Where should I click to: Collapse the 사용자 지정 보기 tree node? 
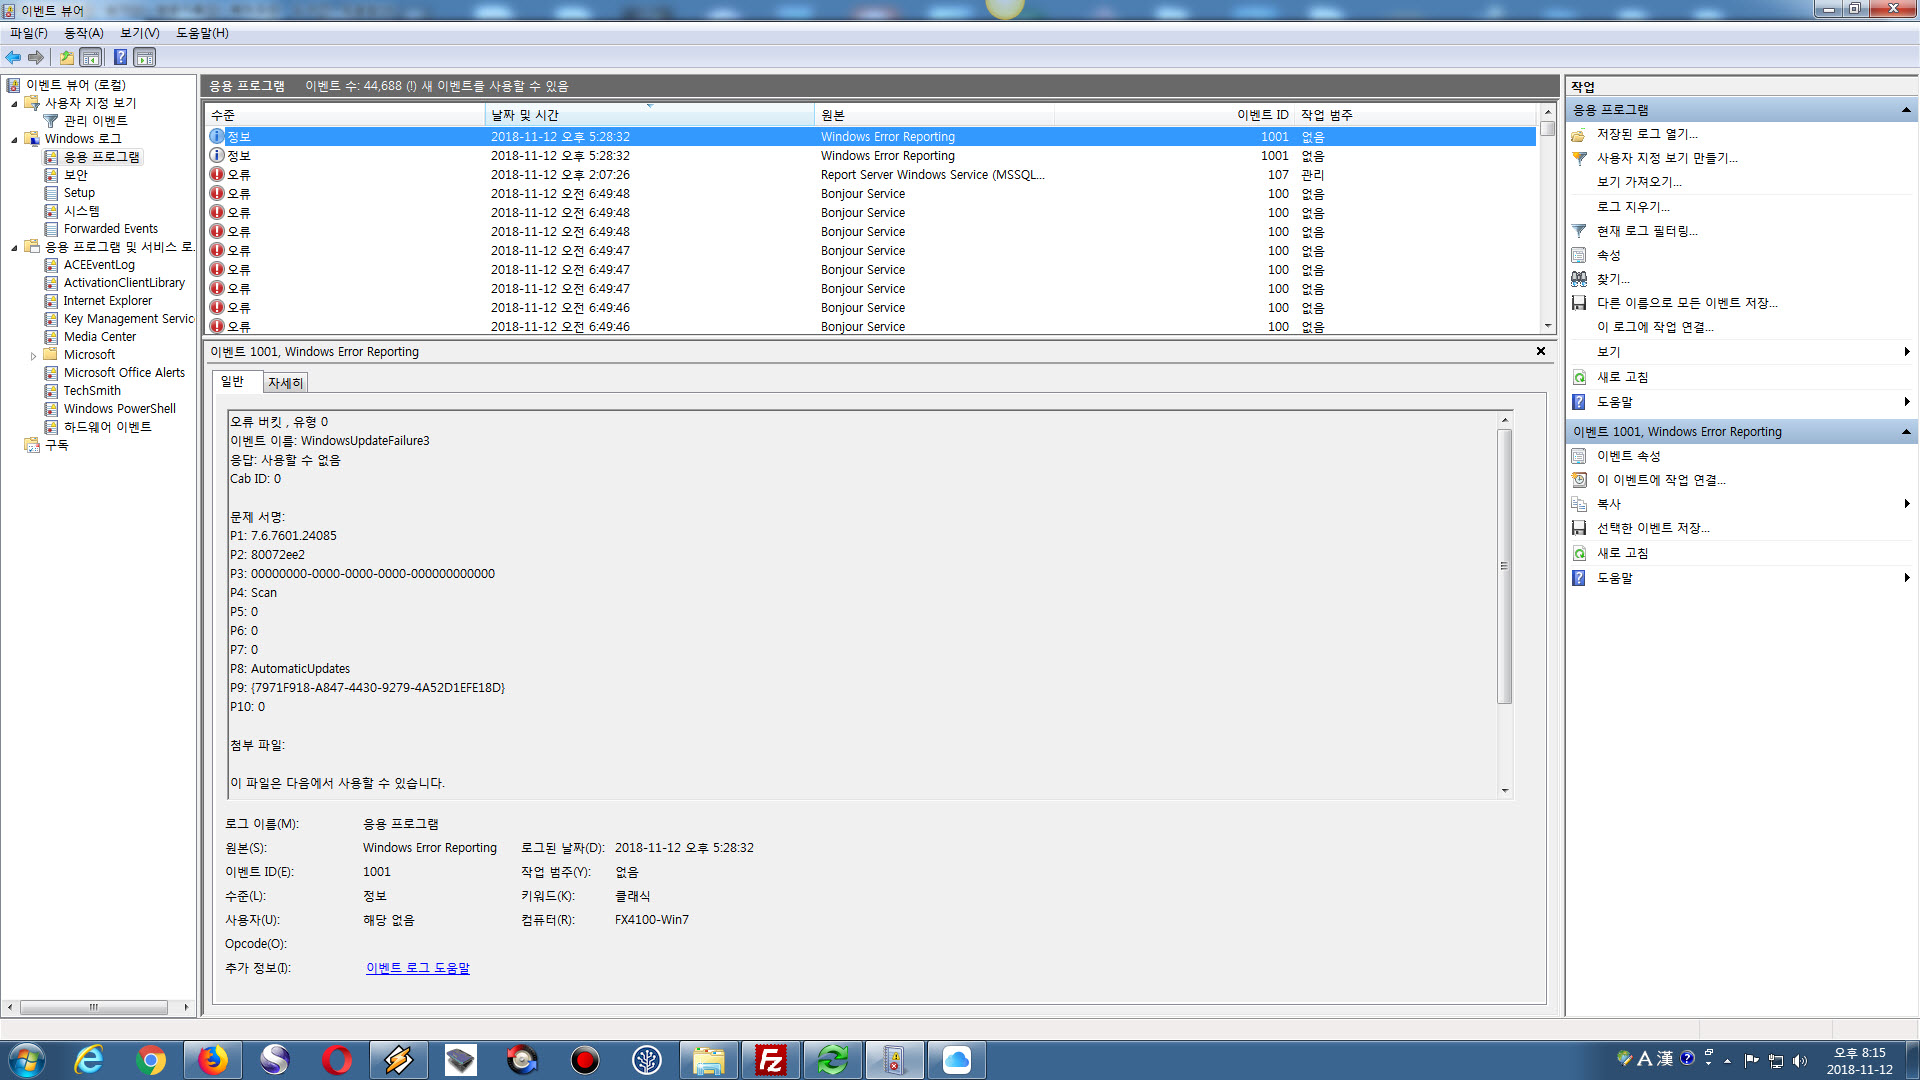[14, 104]
